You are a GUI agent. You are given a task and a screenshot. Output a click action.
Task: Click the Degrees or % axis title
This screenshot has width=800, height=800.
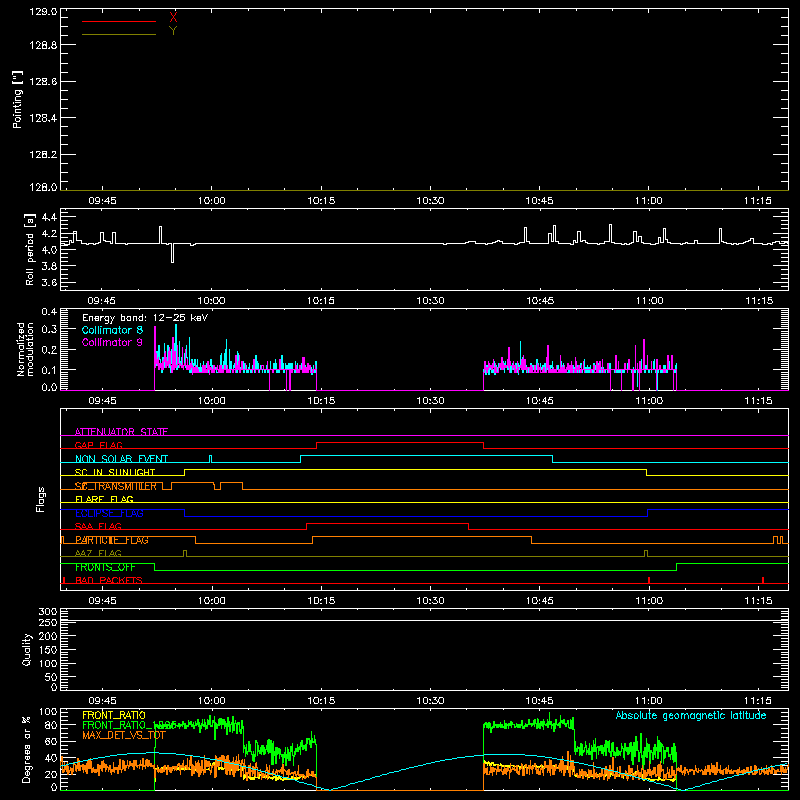[27, 749]
